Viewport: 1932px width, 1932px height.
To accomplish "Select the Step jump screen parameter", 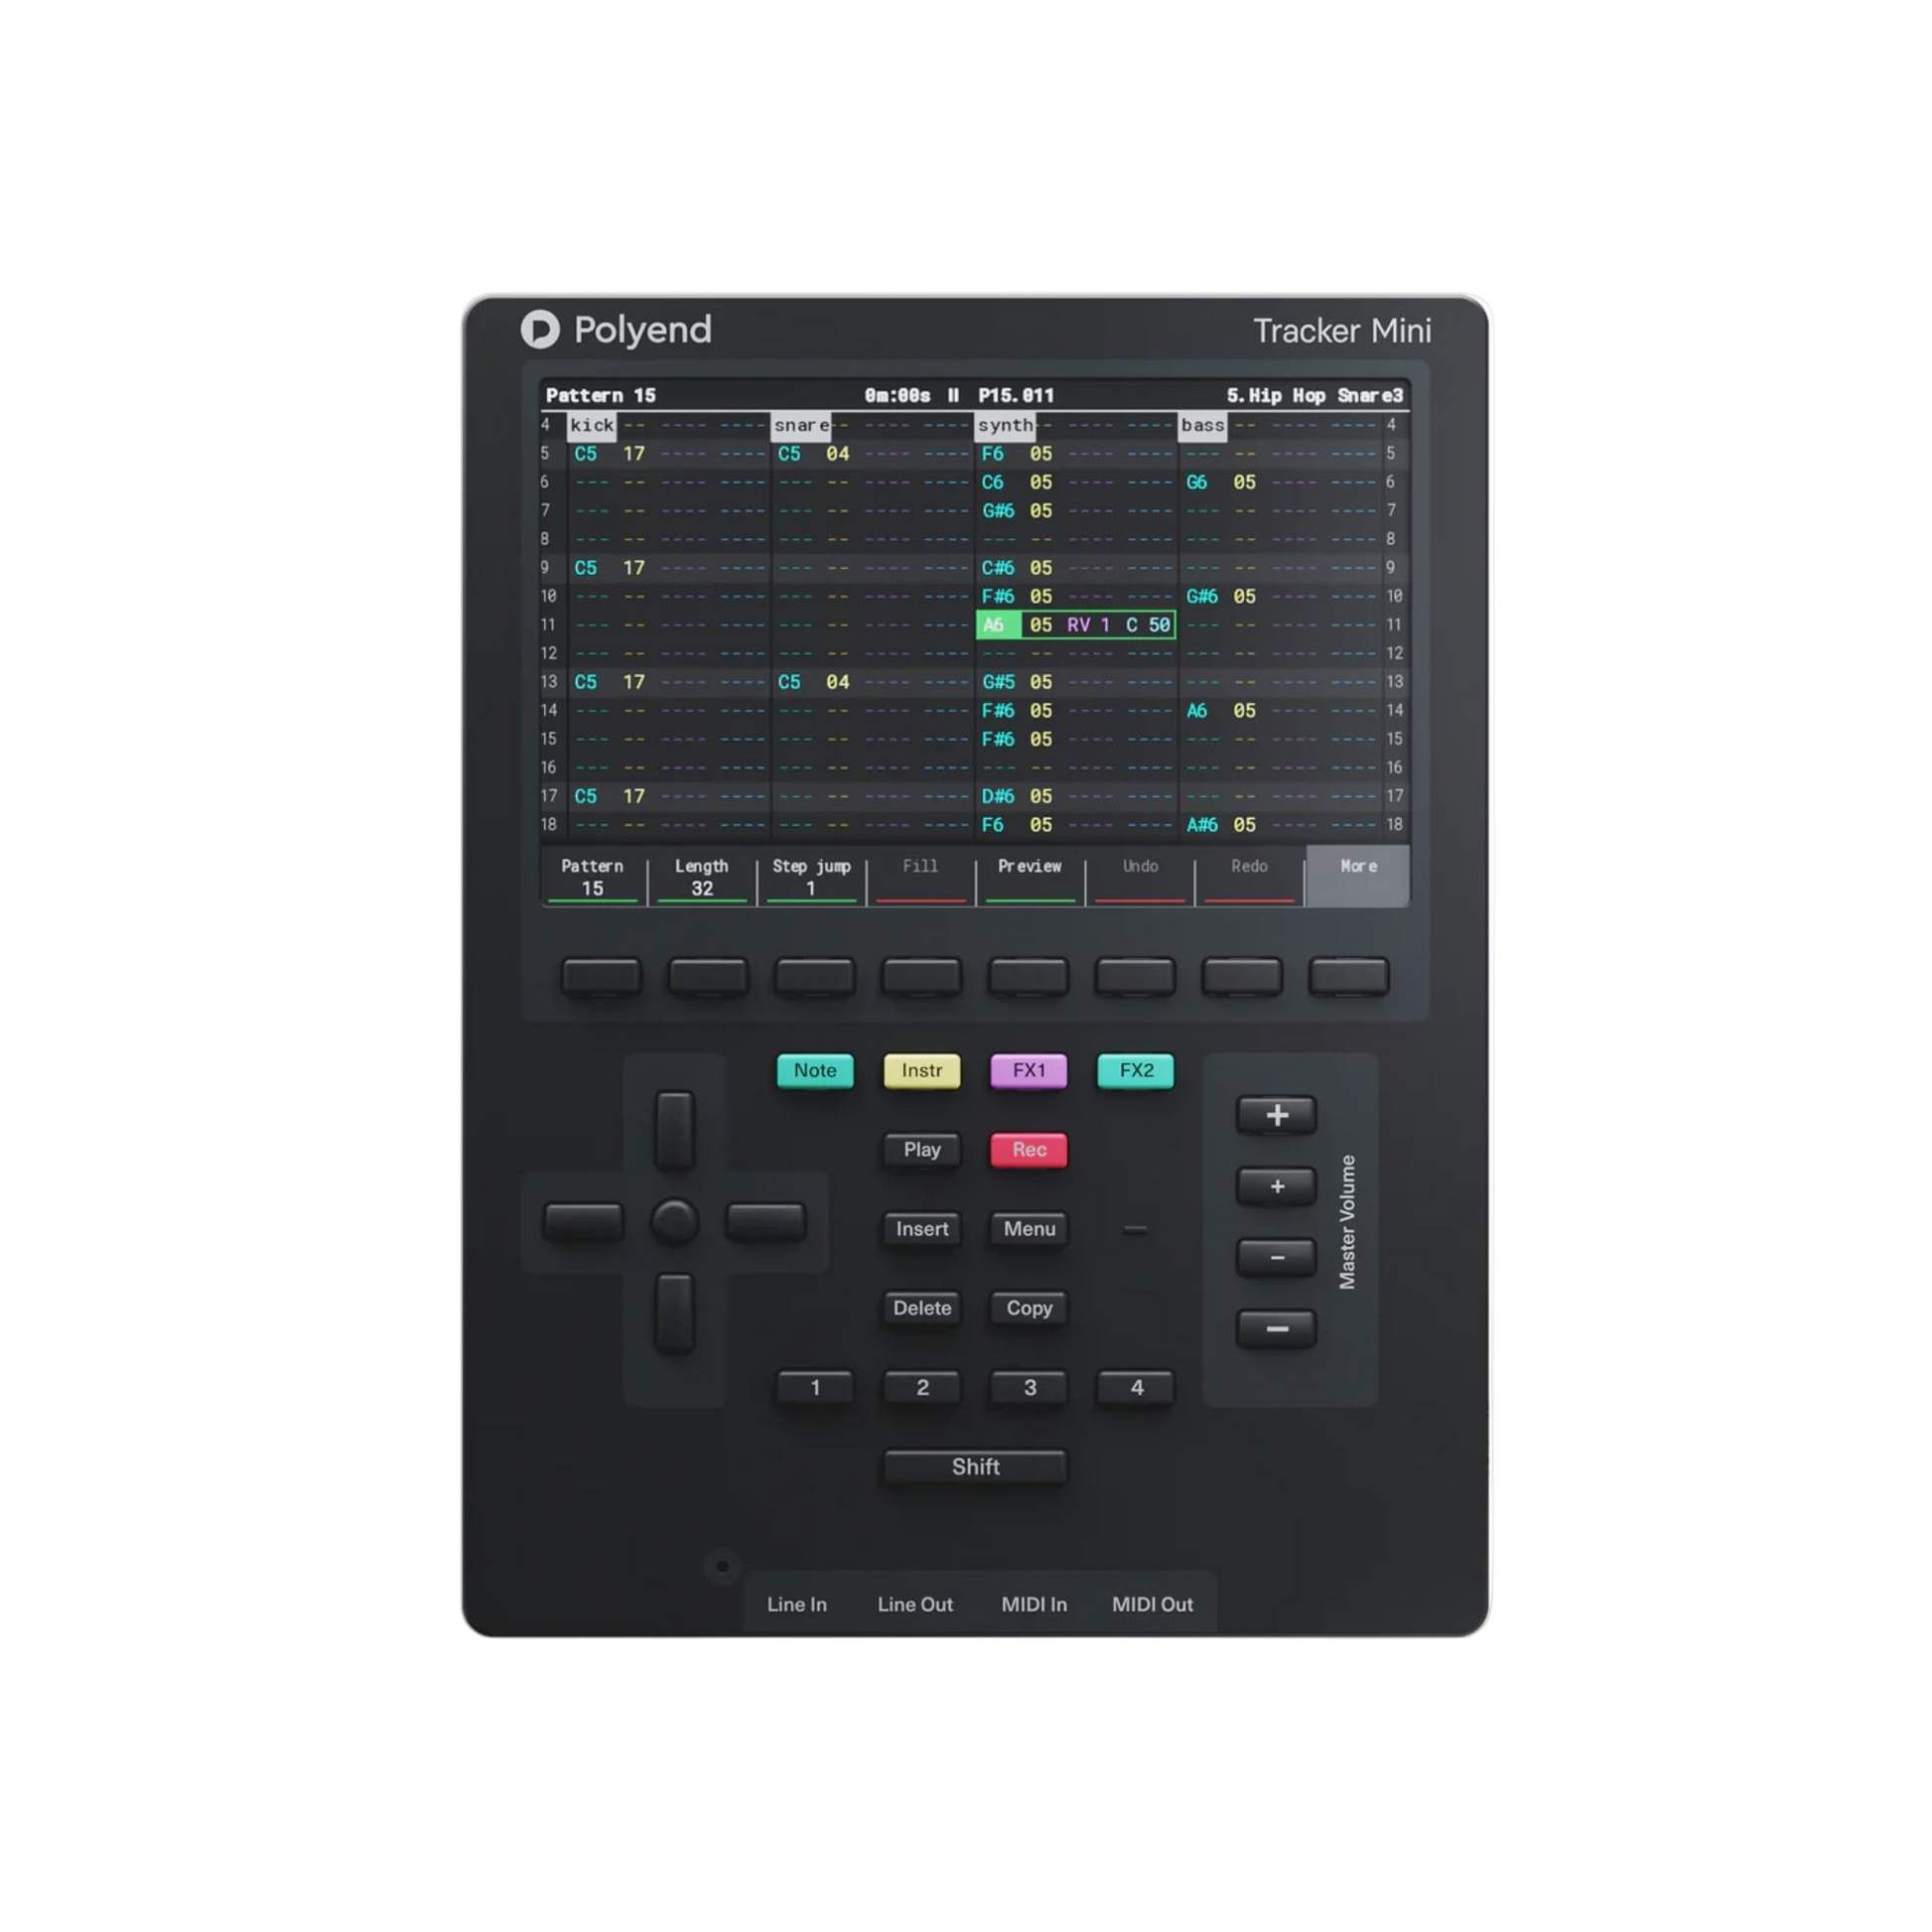I will pyautogui.click(x=811, y=877).
